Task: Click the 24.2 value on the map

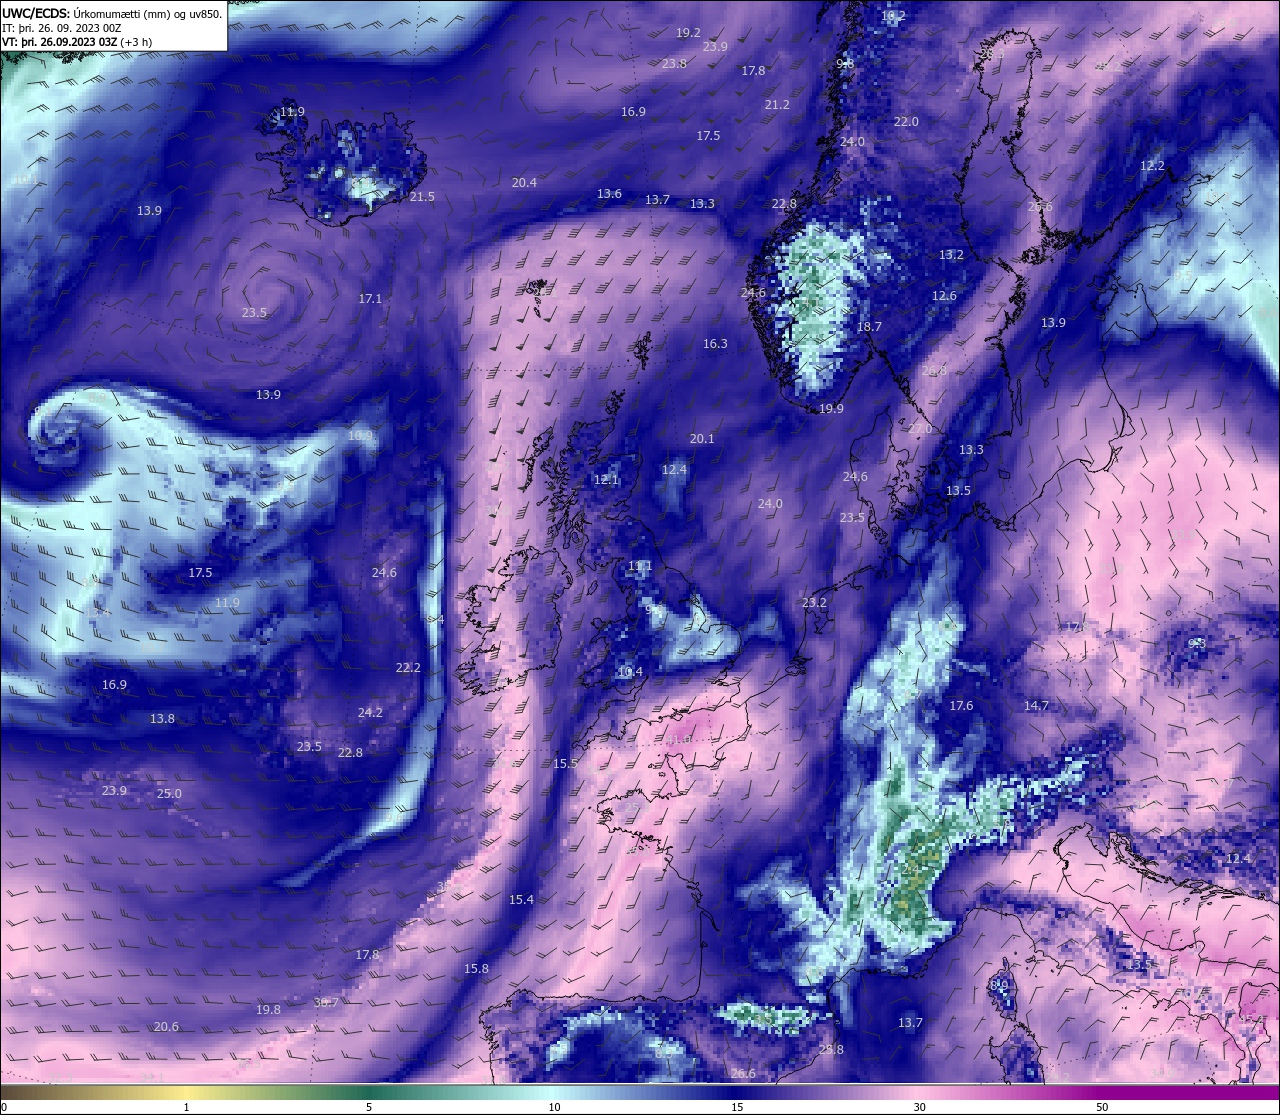Action: 370,713
